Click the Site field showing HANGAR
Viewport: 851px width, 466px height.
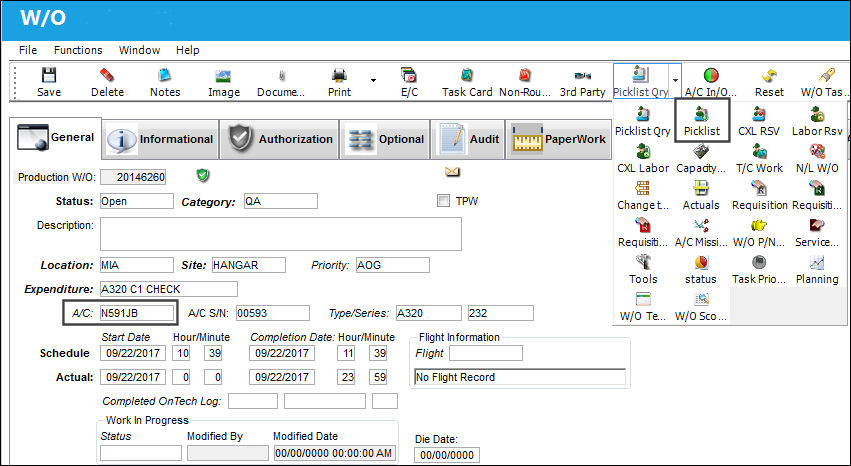click(x=249, y=265)
